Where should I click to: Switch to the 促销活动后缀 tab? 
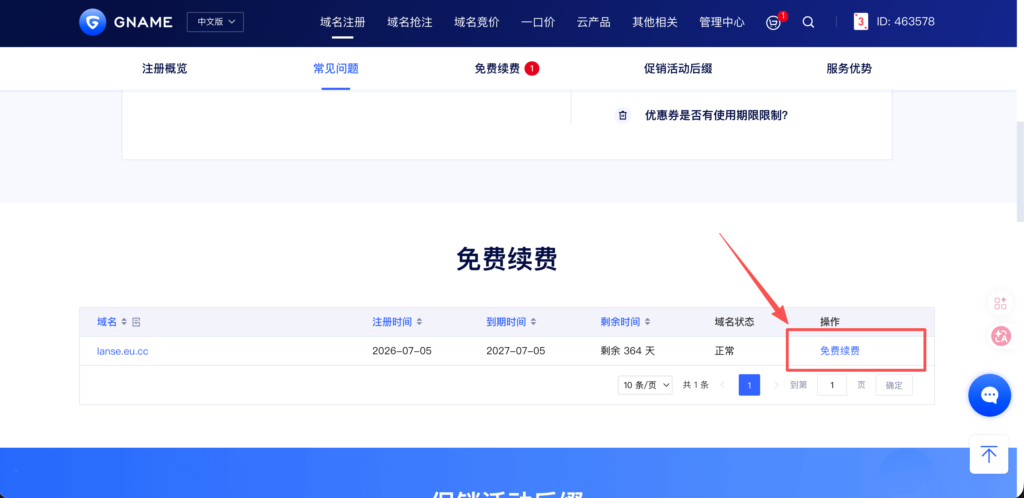click(x=678, y=69)
